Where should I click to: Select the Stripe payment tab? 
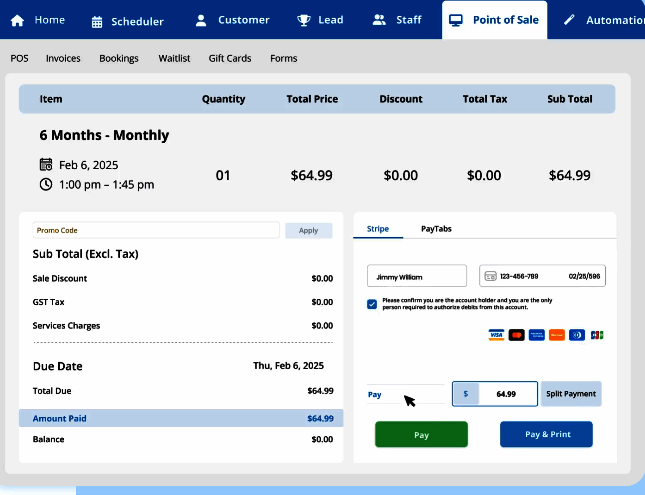pyautogui.click(x=378, y=229)
